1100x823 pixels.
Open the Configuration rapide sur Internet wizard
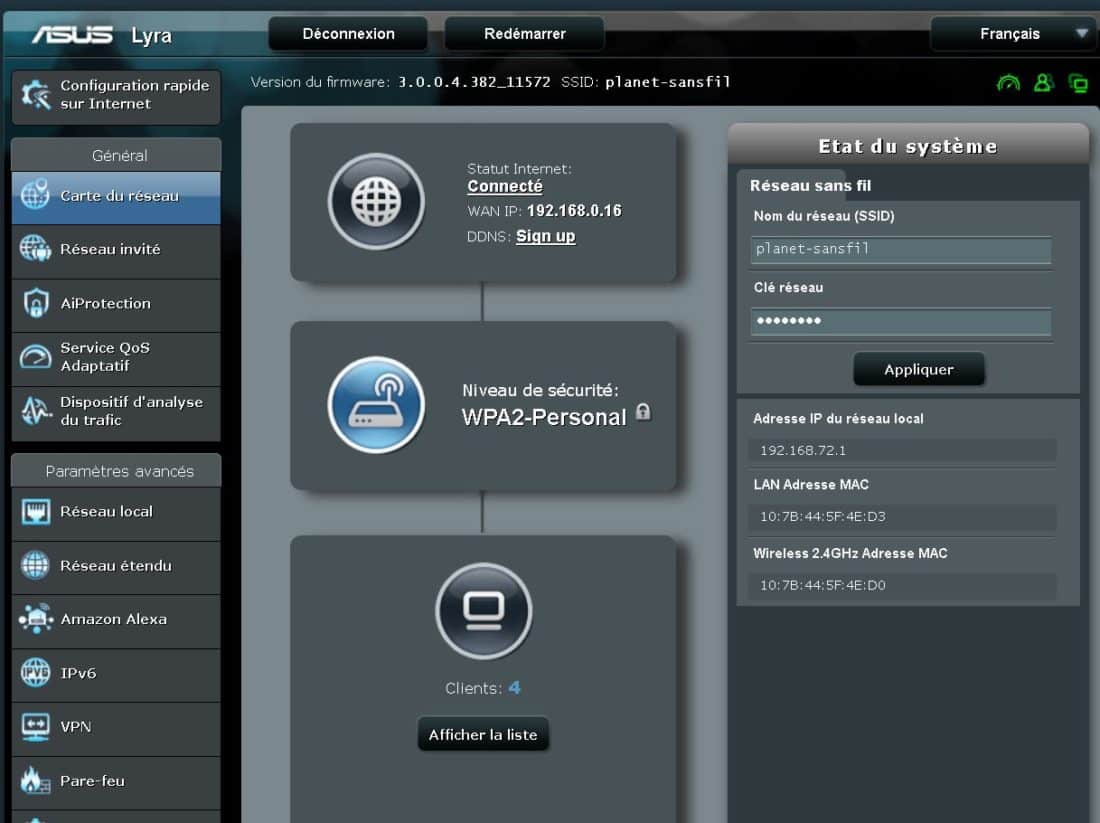[x=116, y=95]
